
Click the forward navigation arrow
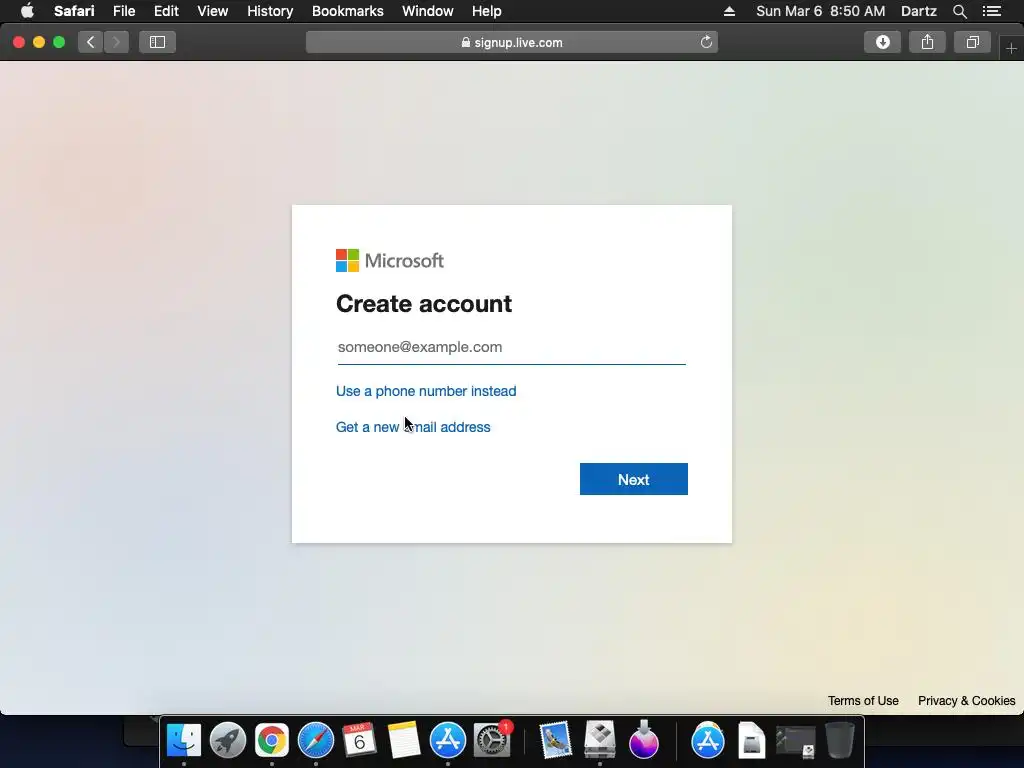116,42
